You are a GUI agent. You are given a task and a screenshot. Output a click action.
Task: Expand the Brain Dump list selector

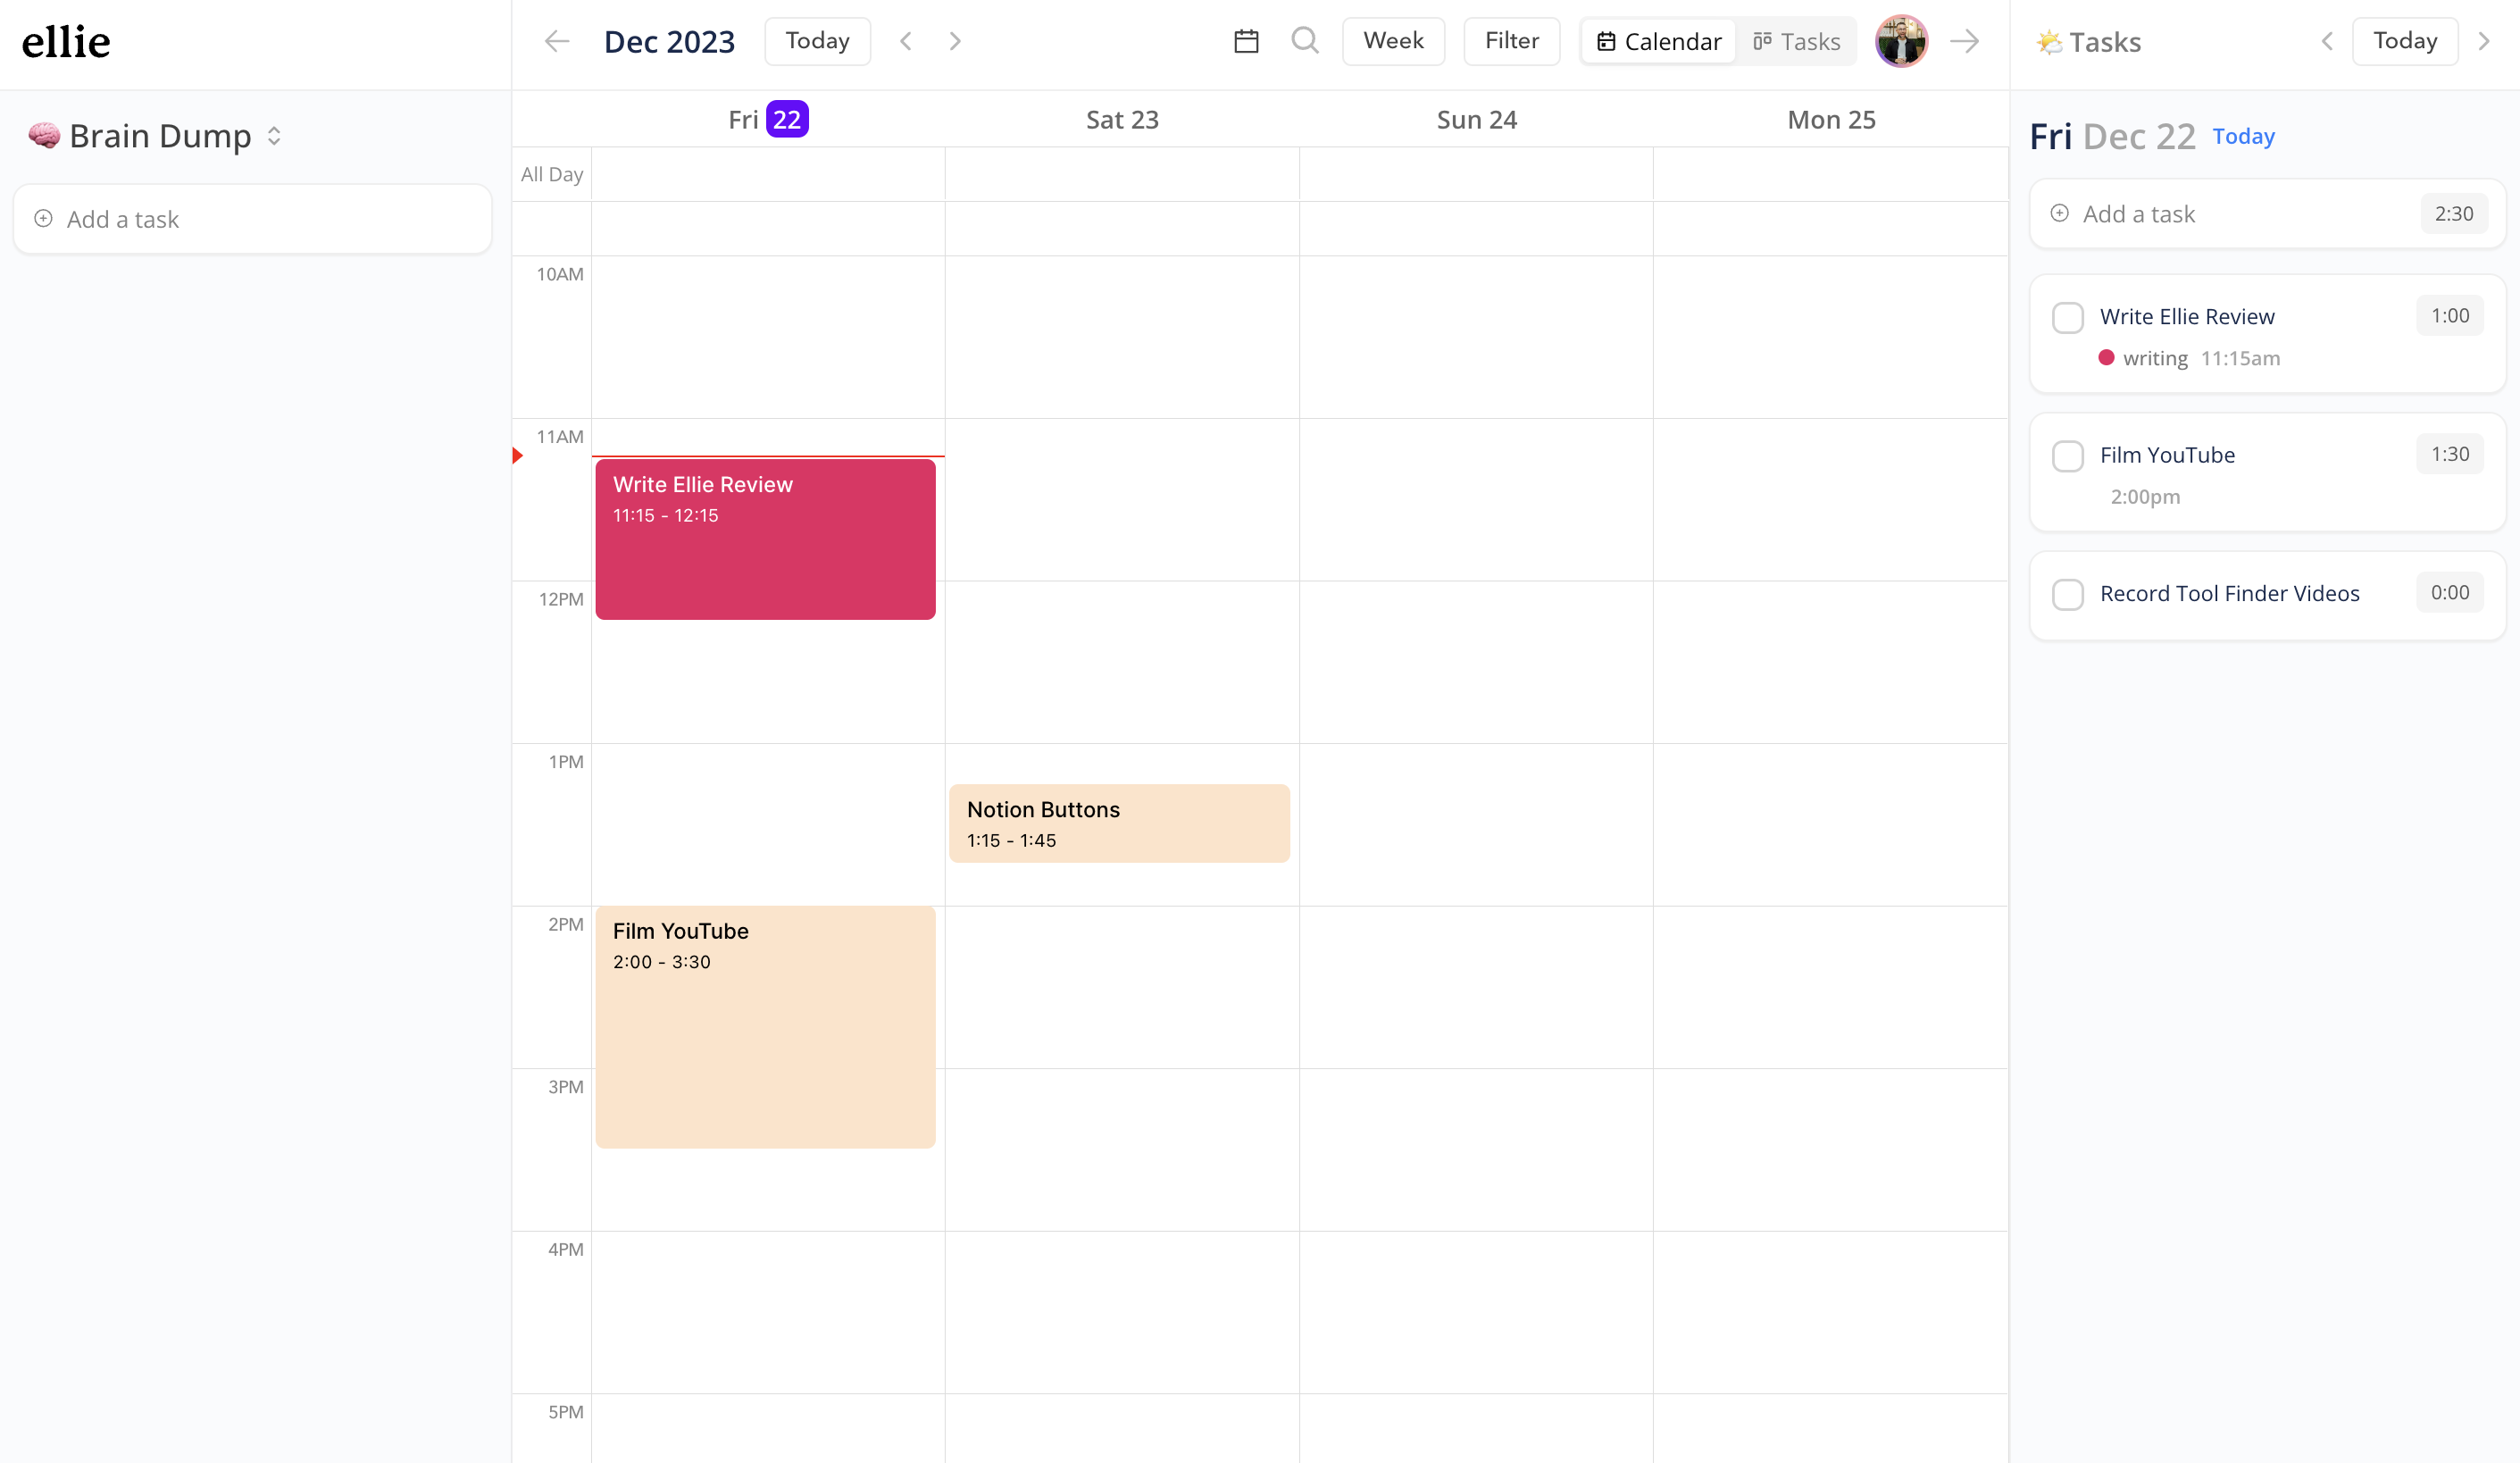point(274,136)
